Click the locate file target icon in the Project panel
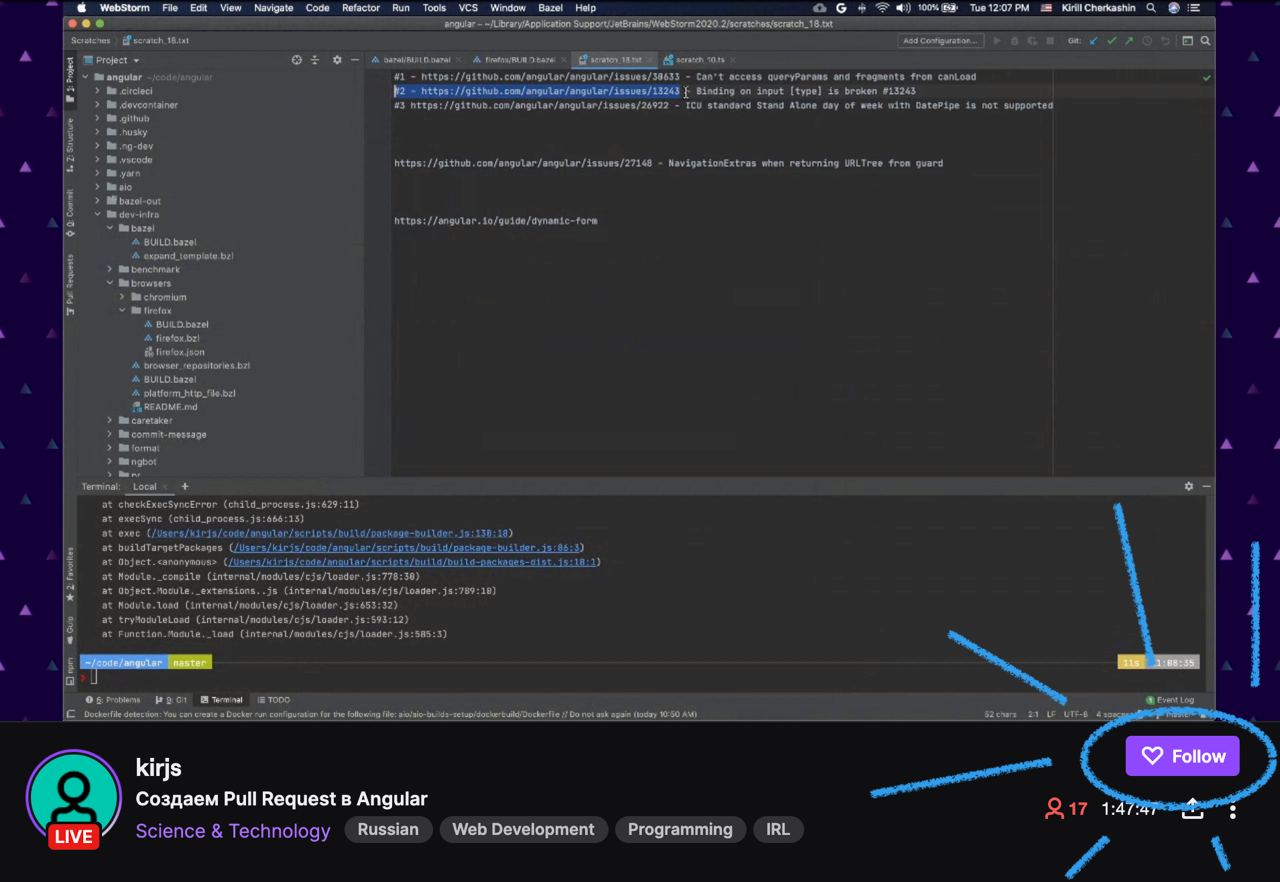Image resolution: width=1280 pixels, height=882 pixels. point(297,60)
